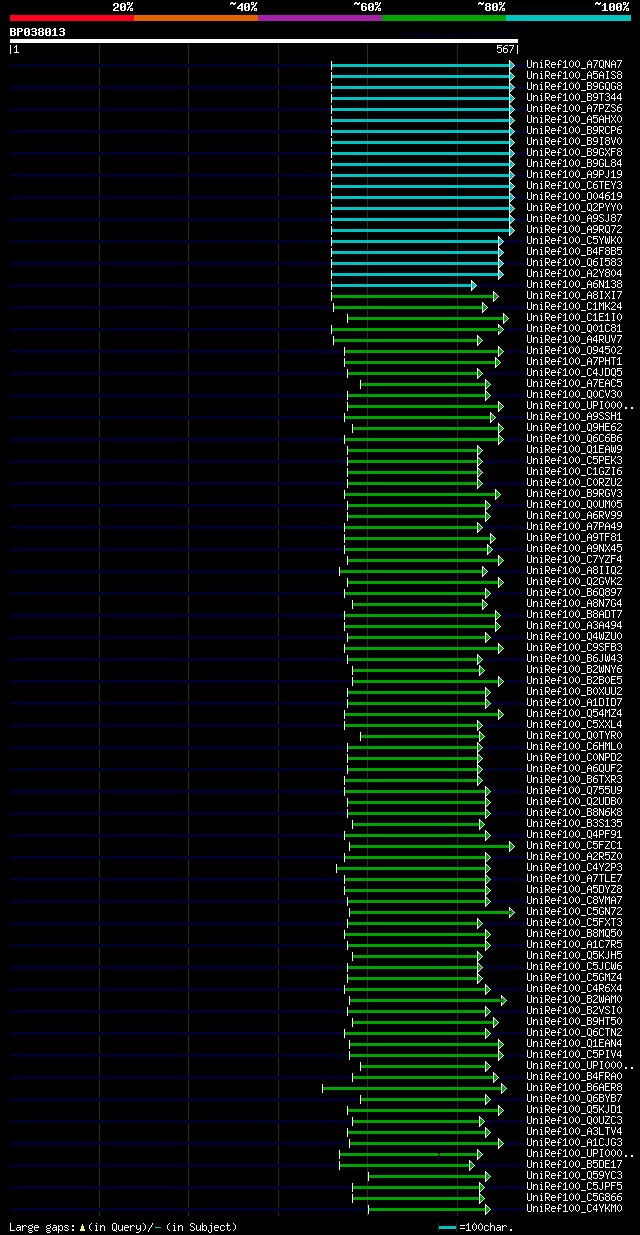Screen dimensions: 640x1235
Task: Click the green alignment bar for UniRef100_Q0TYR0
Action: click(421, 735)
